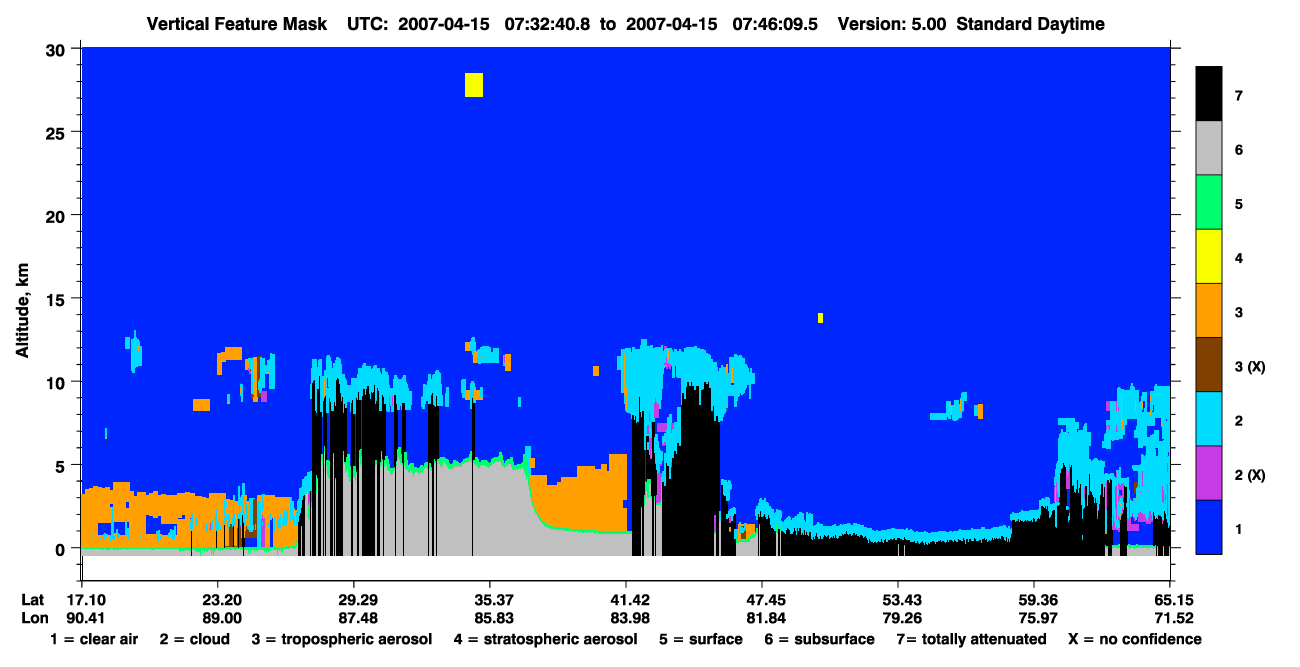Viewport: 1300px width, 667px height.
Task: Click the magenta colorbar swatch labeled 2 (X)
Action: 1209,472
